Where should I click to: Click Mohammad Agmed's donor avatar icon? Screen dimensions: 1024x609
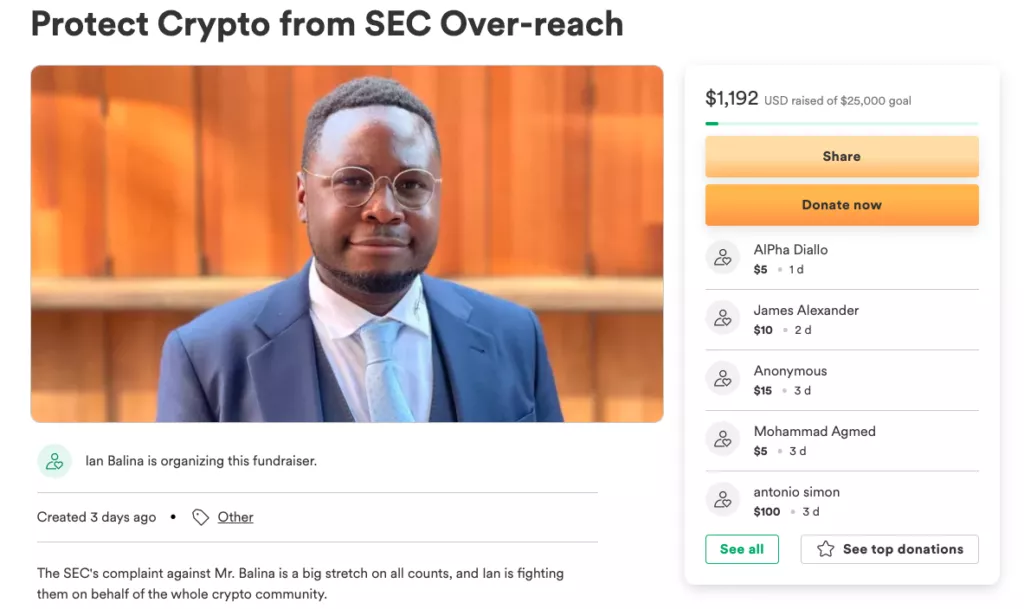[x=723, y=440]
